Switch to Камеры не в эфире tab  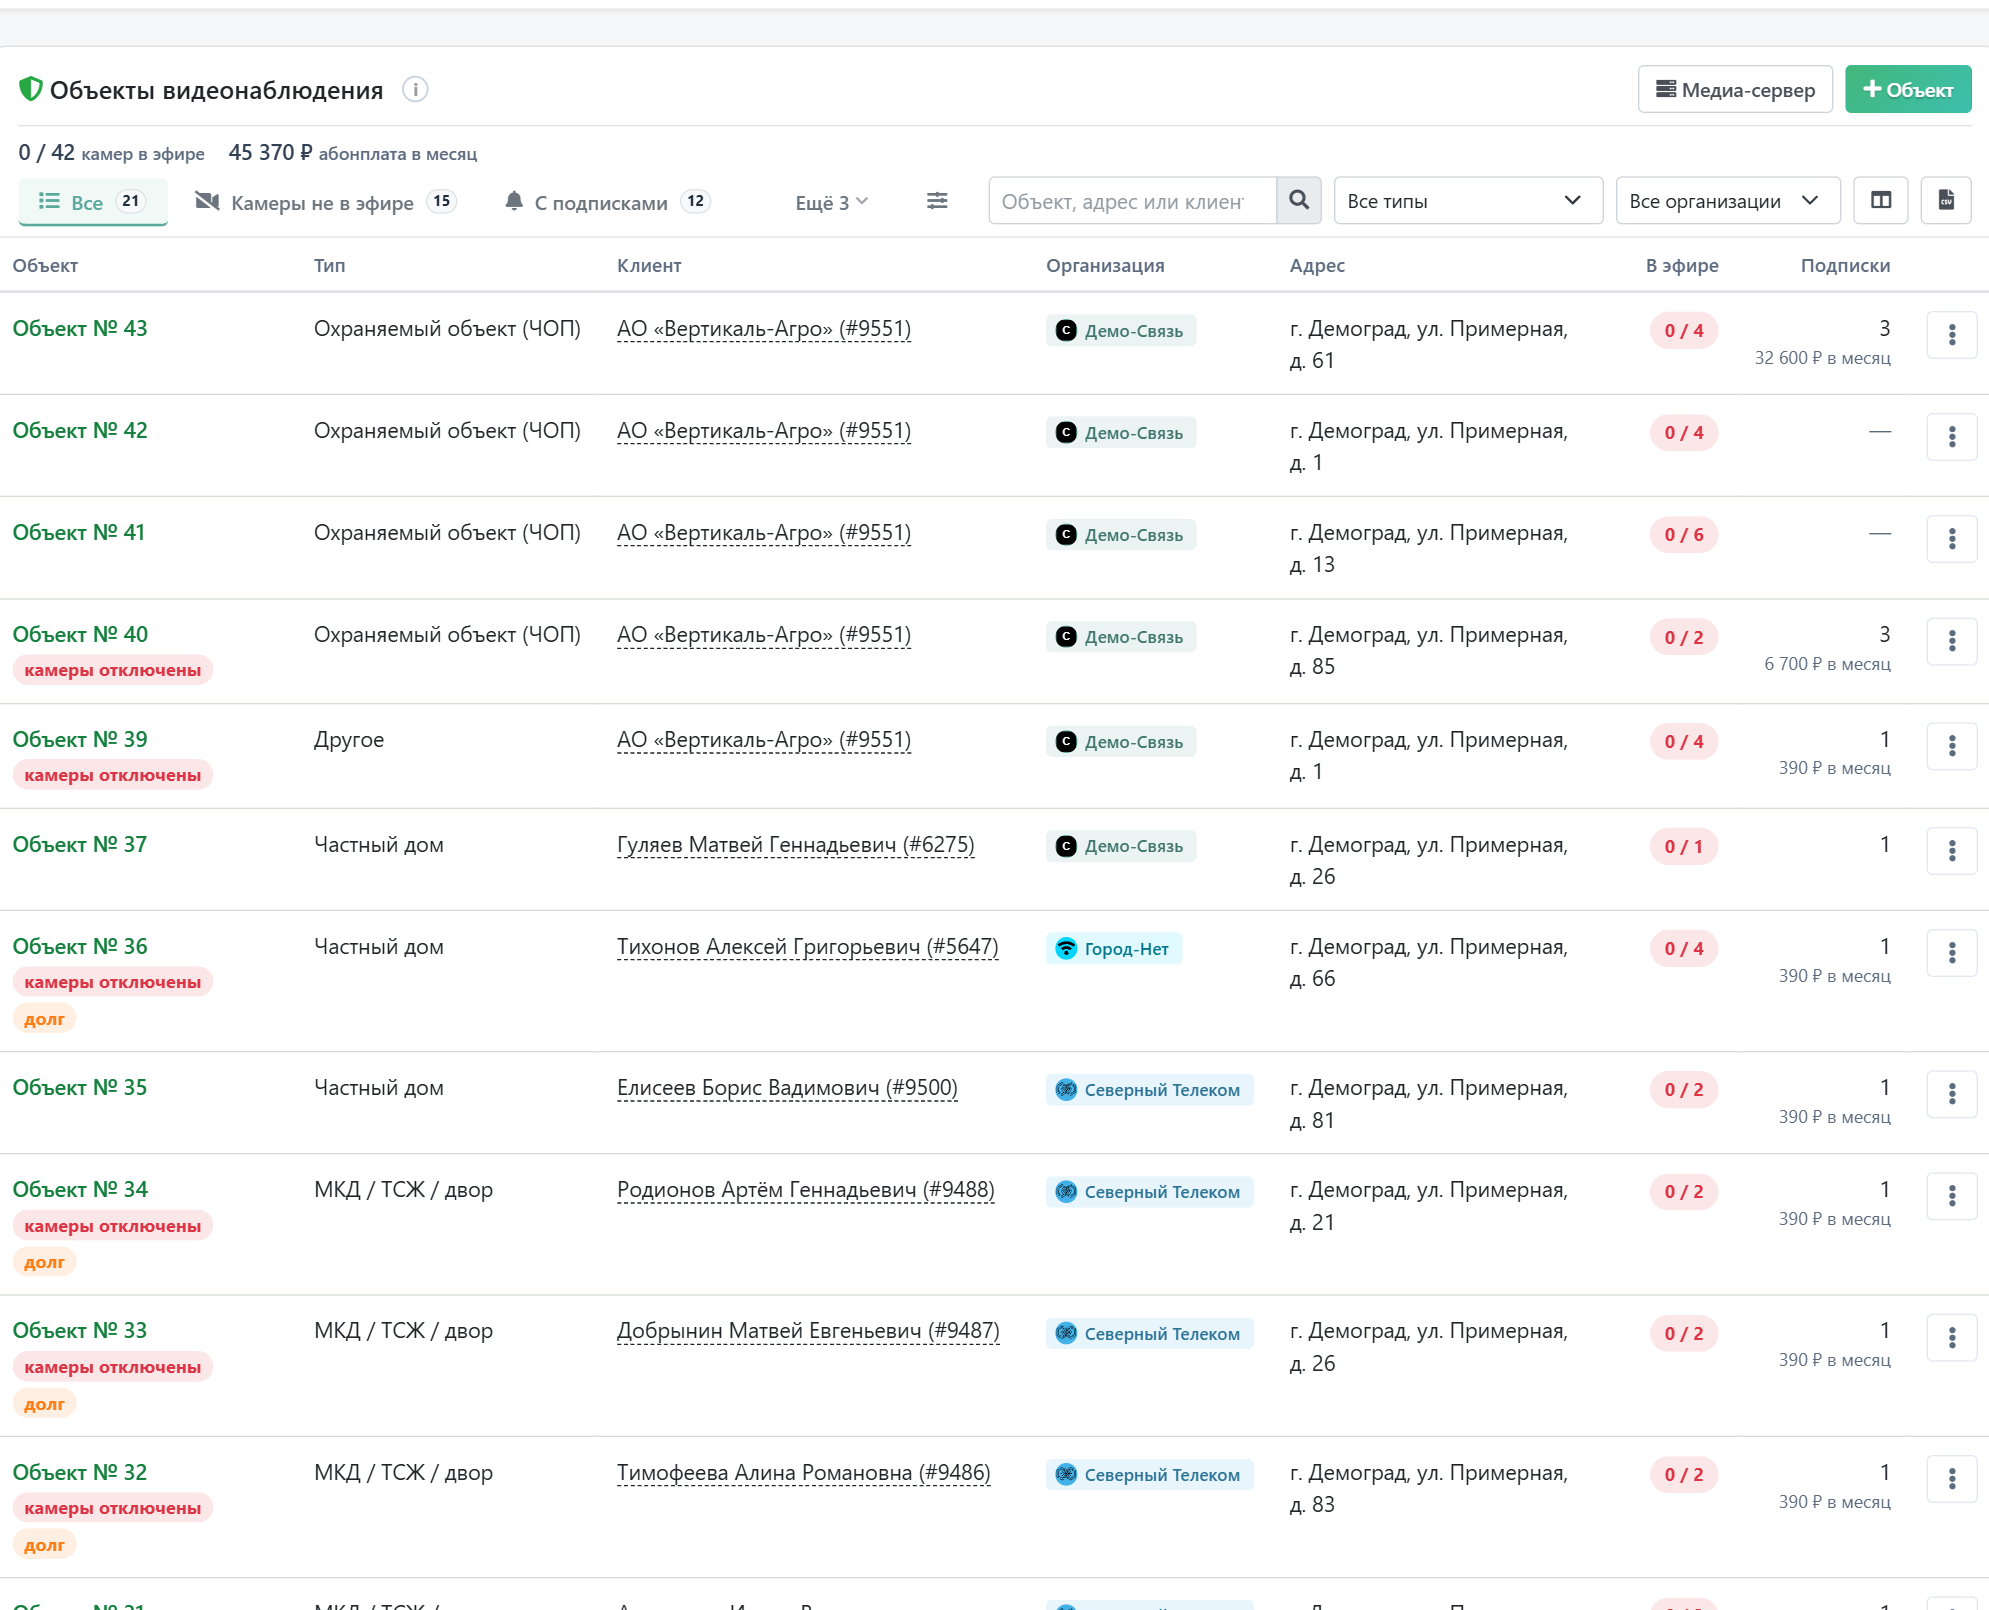point(325,203)
